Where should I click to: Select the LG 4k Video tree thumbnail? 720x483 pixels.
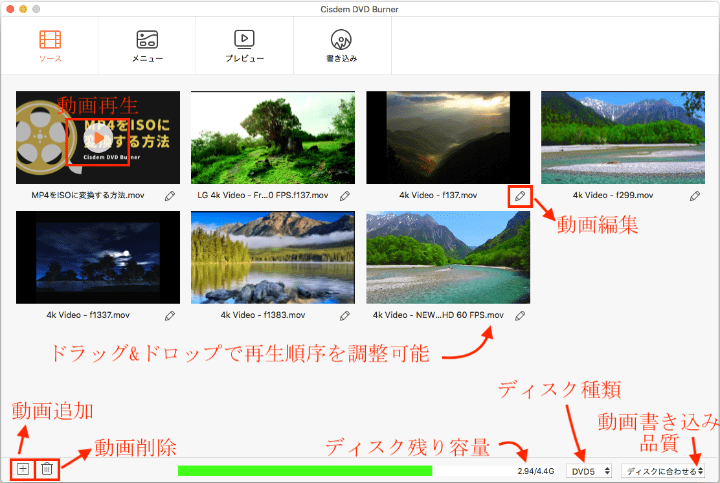click(x=273, y=137)
